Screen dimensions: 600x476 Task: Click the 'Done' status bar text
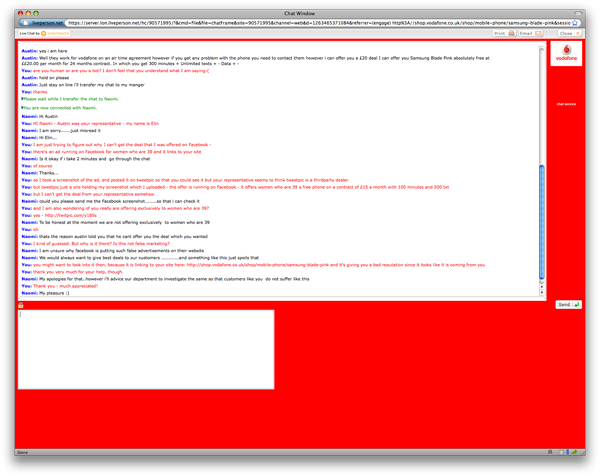click(x=23, y=452)
